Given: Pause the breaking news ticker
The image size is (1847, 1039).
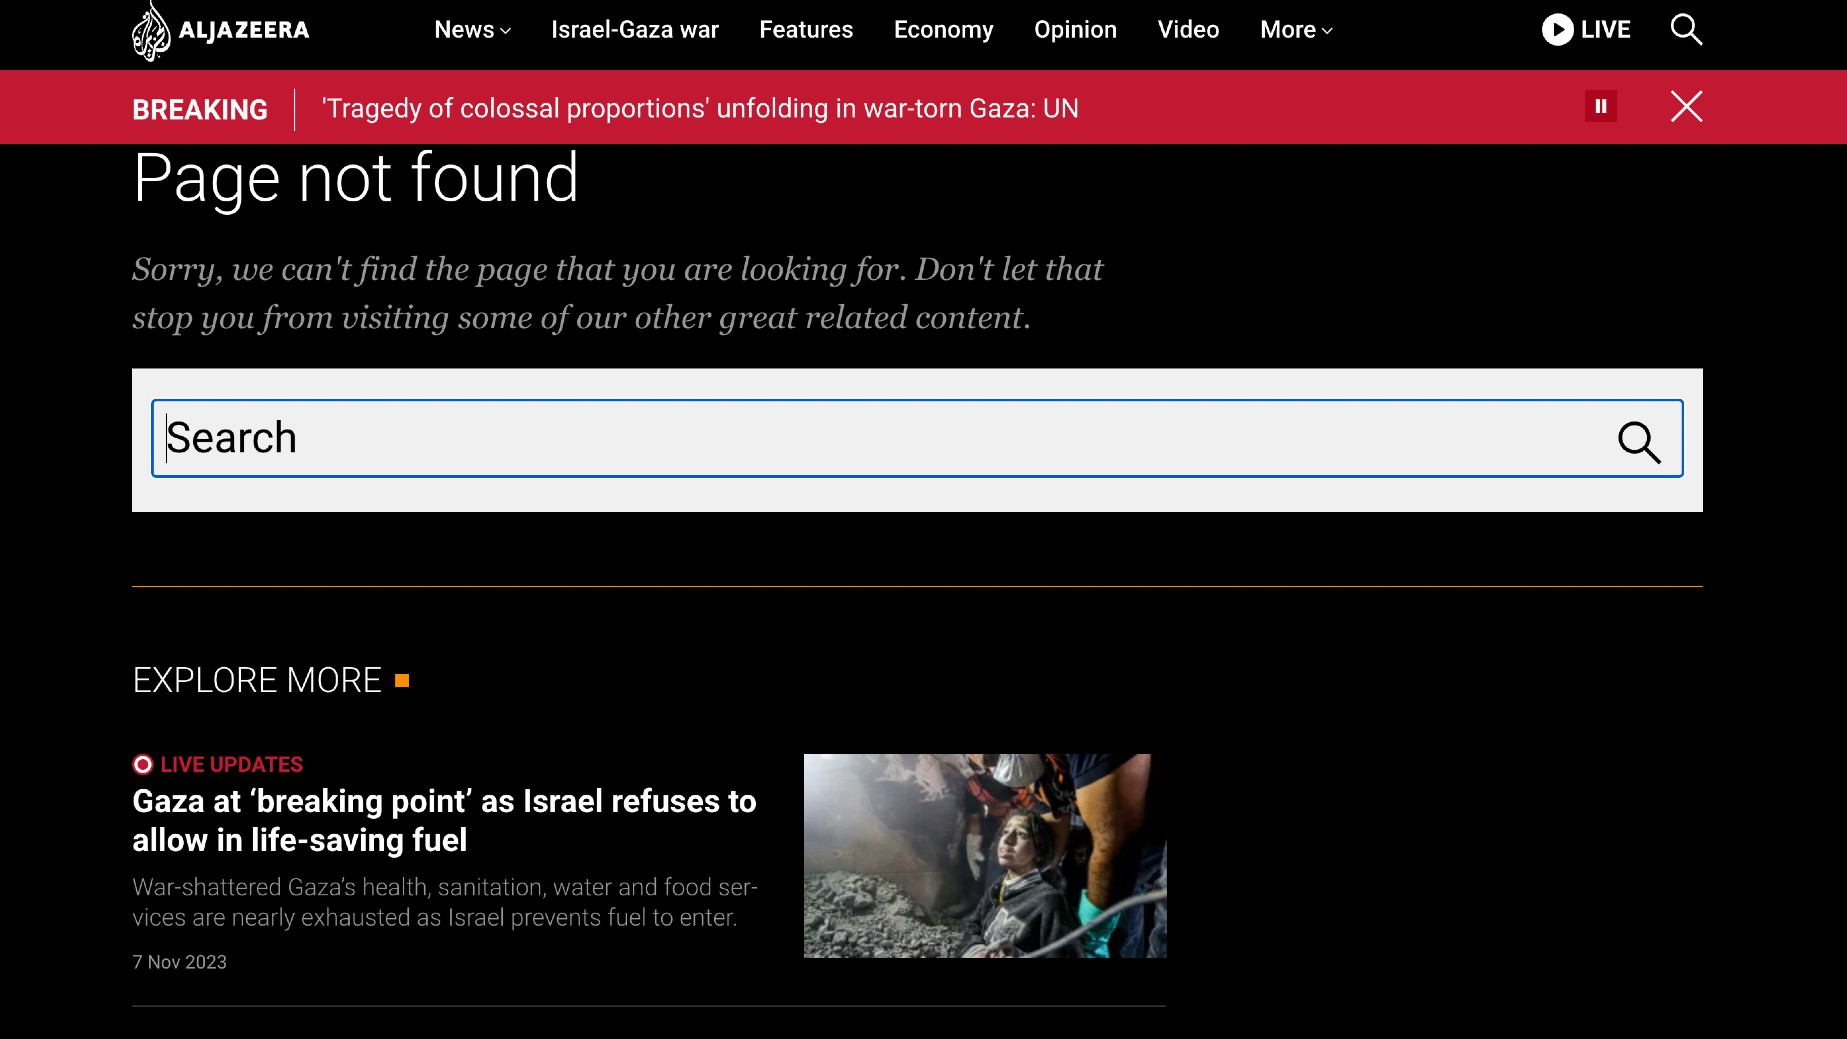Looking at the screenshot, I should (1602, 106).
